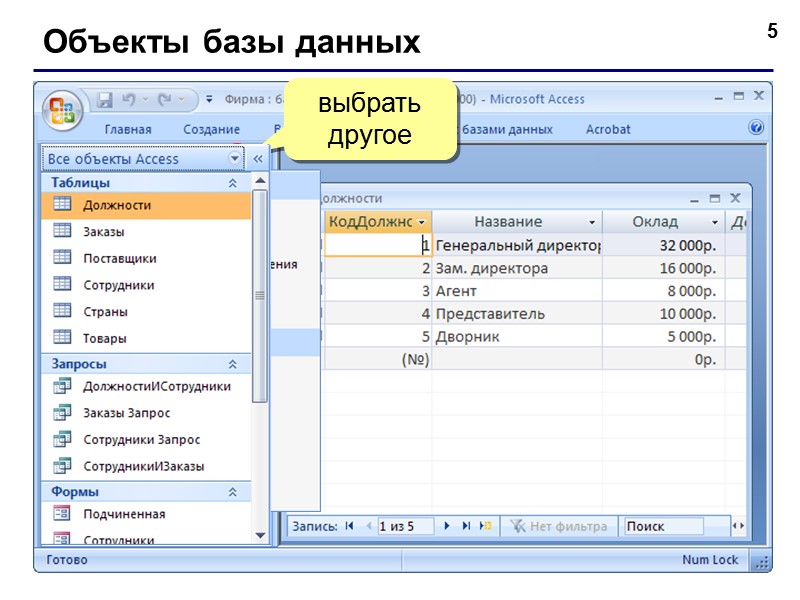Click the round Office button
The width and height of the screenshot is (800, 600).
click(63, 109)
